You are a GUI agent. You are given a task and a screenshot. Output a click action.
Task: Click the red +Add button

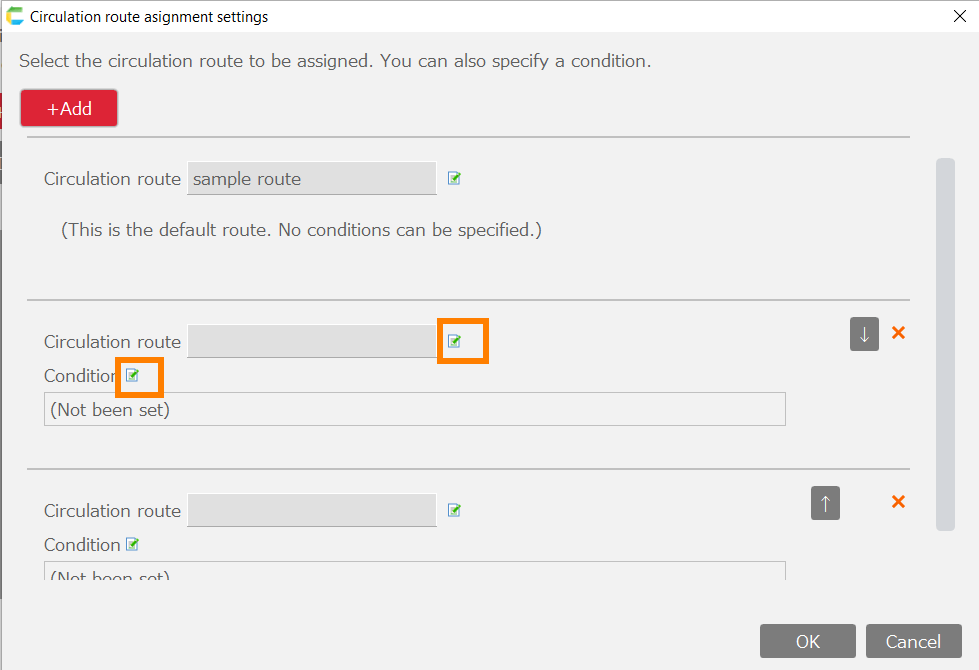69,108
